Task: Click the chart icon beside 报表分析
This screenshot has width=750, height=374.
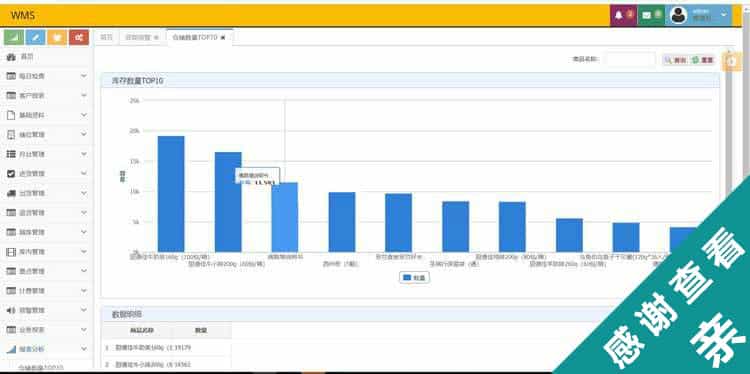Action: tap(11, 350)
